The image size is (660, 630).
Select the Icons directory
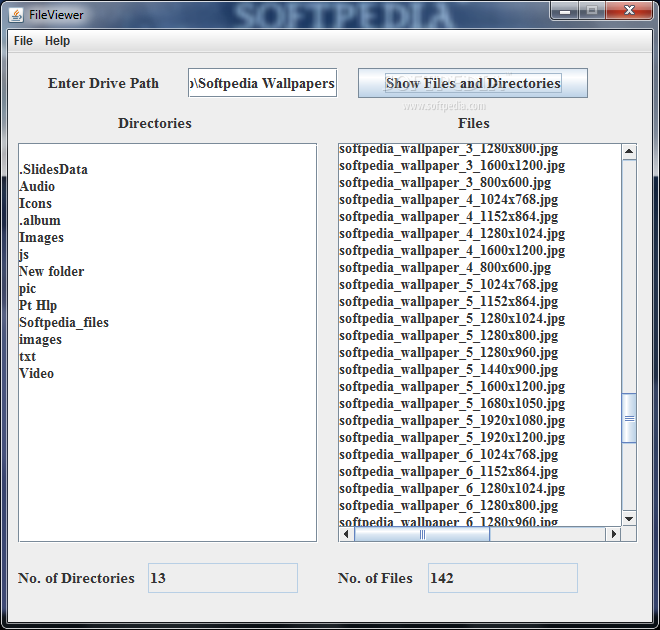(35, 203)
